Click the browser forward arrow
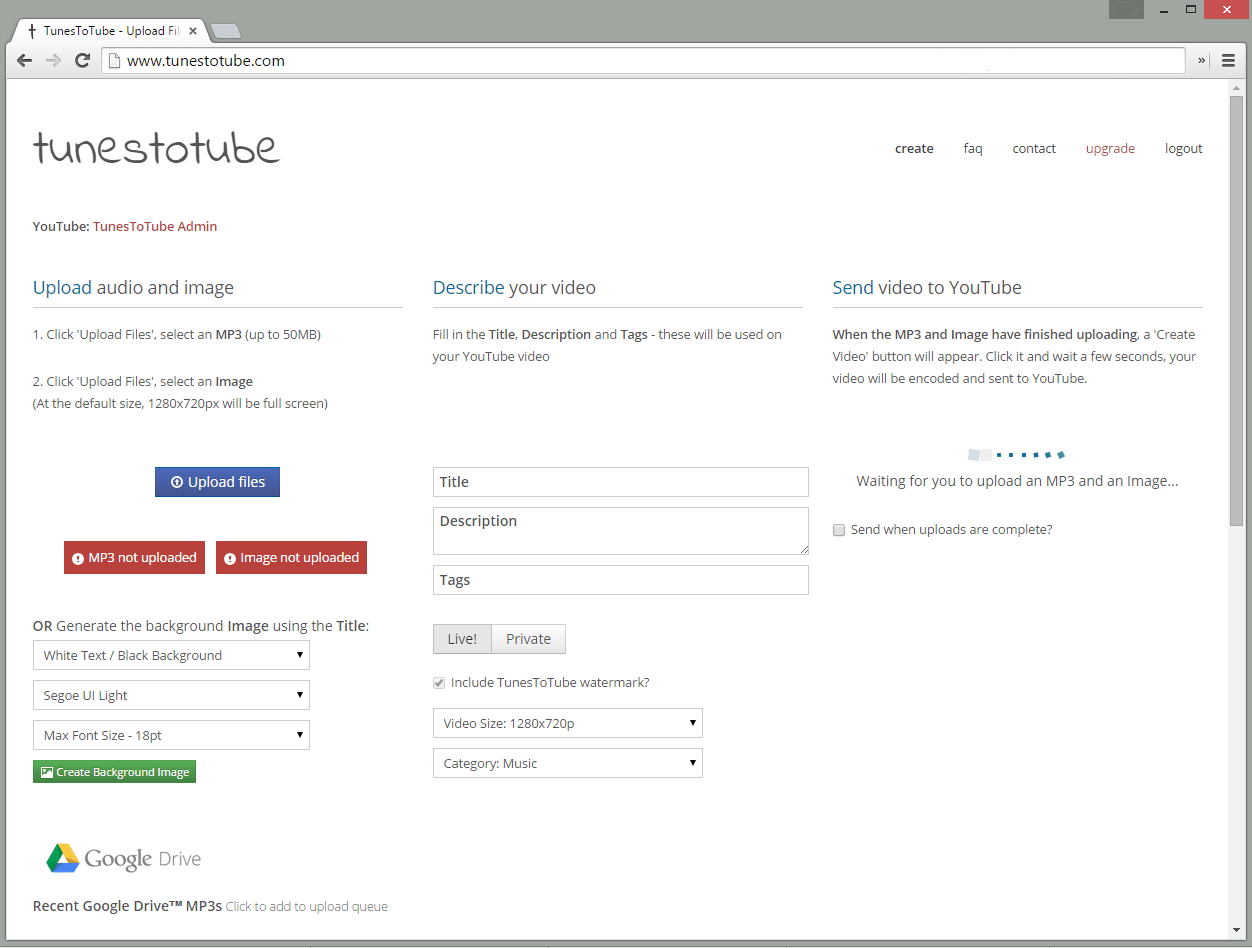Image resolution: width=1252 pixels, height=948 pixels. tap(53, 61)
